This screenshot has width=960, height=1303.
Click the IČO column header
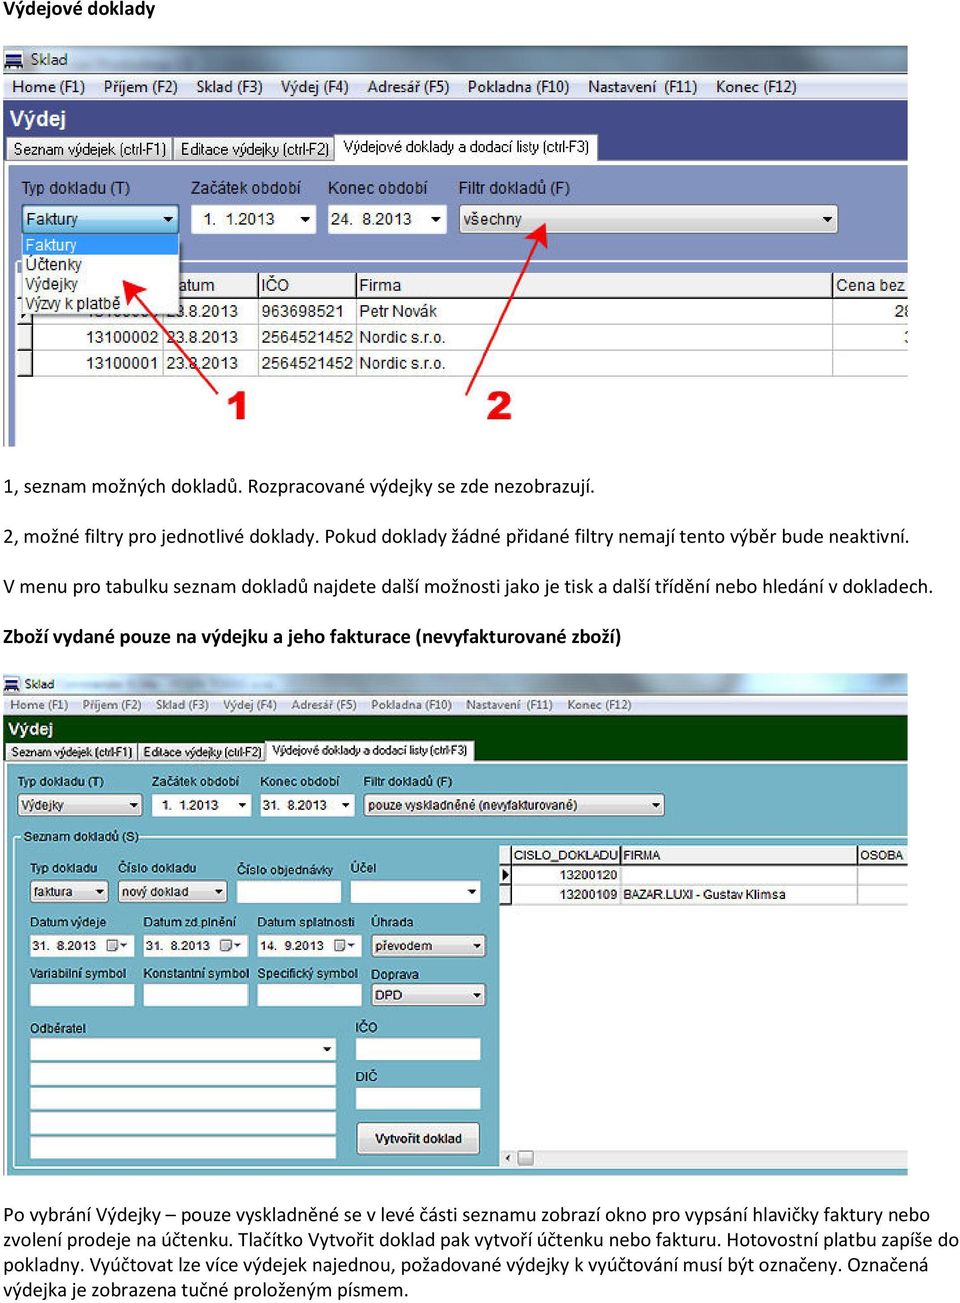[306, 285]
